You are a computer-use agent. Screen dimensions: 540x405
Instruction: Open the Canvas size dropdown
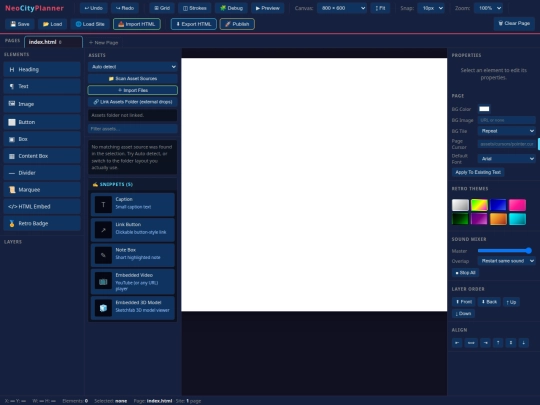342,8
